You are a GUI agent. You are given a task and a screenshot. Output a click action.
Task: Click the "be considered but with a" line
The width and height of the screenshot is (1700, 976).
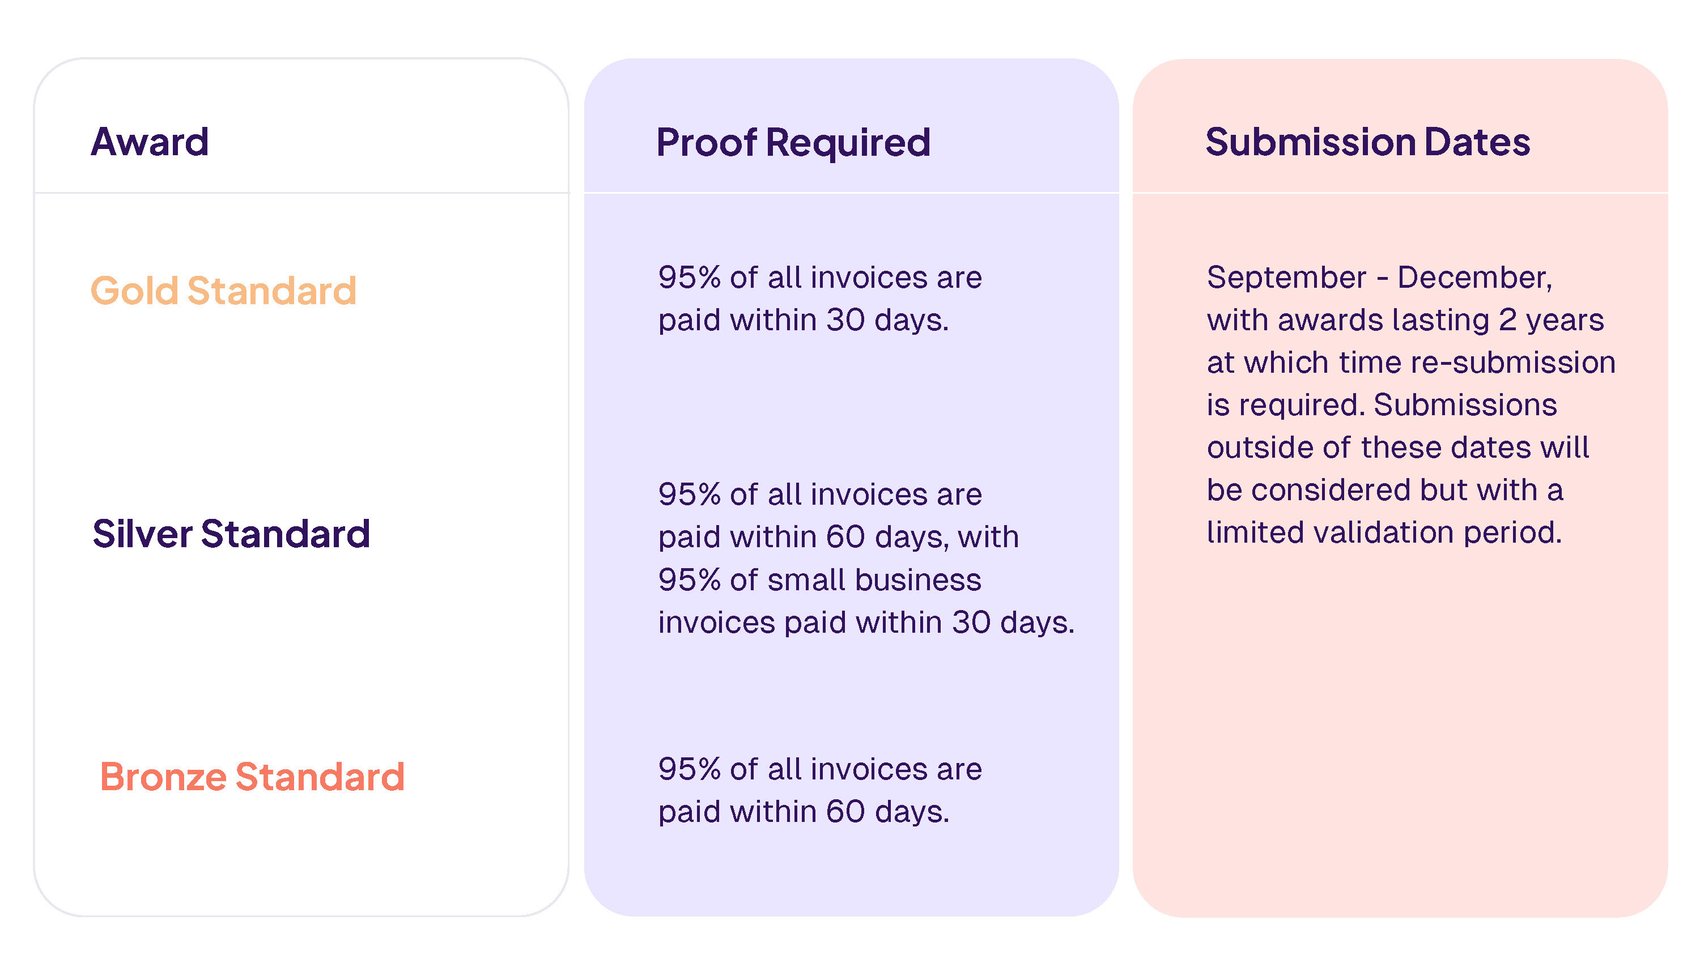coord(1384,490)
